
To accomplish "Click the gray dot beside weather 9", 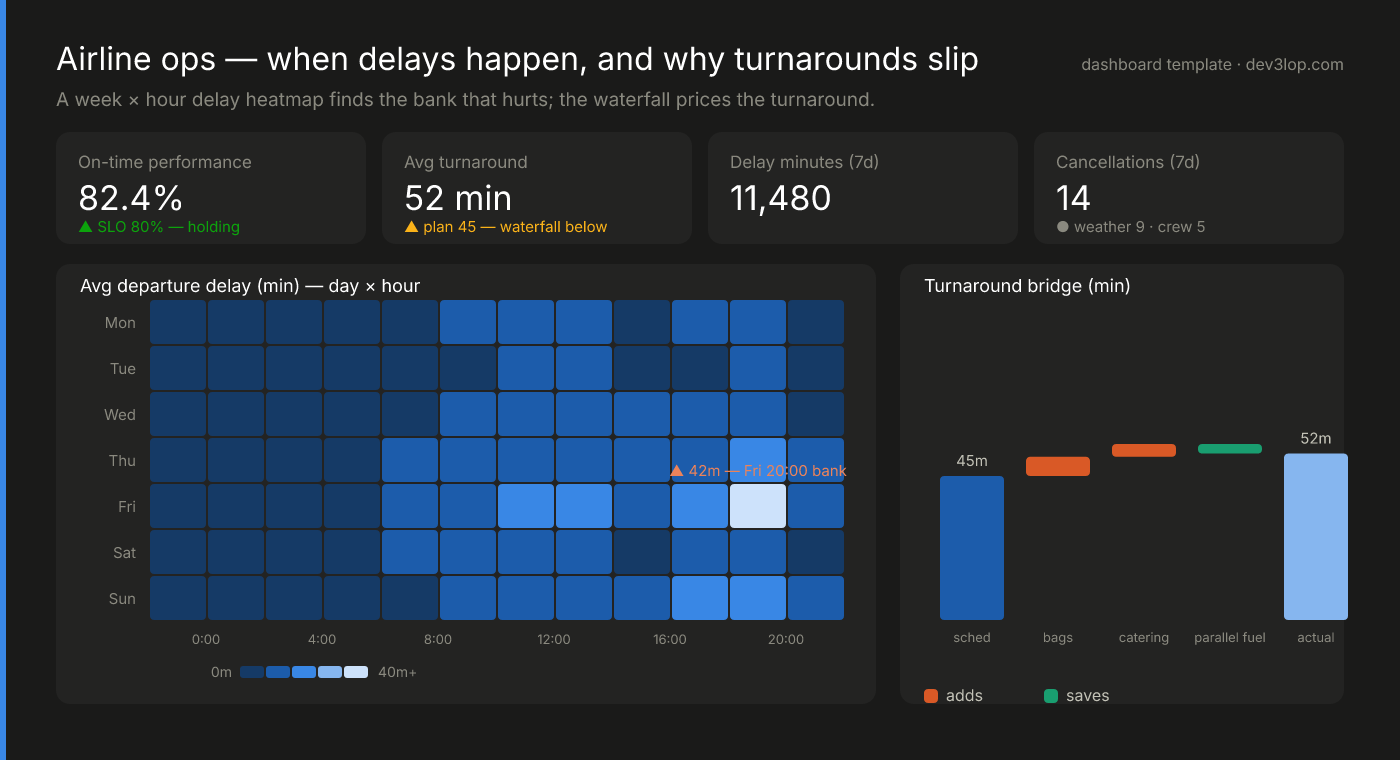I will [x=1063, y=227].
